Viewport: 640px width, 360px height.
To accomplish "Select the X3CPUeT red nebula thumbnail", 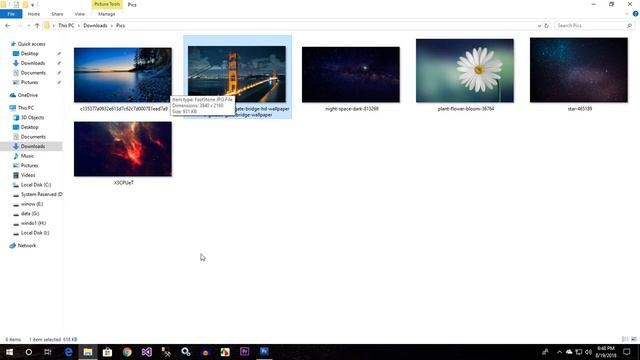I will pyautogui.click(x=123, y=149).
